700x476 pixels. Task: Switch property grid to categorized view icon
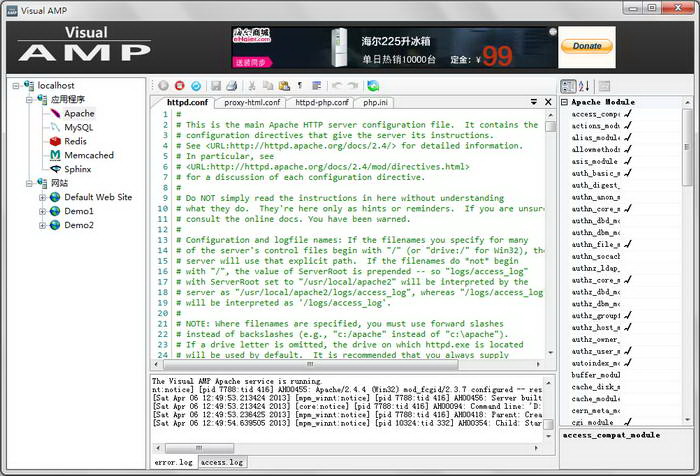tap(568, 86)
